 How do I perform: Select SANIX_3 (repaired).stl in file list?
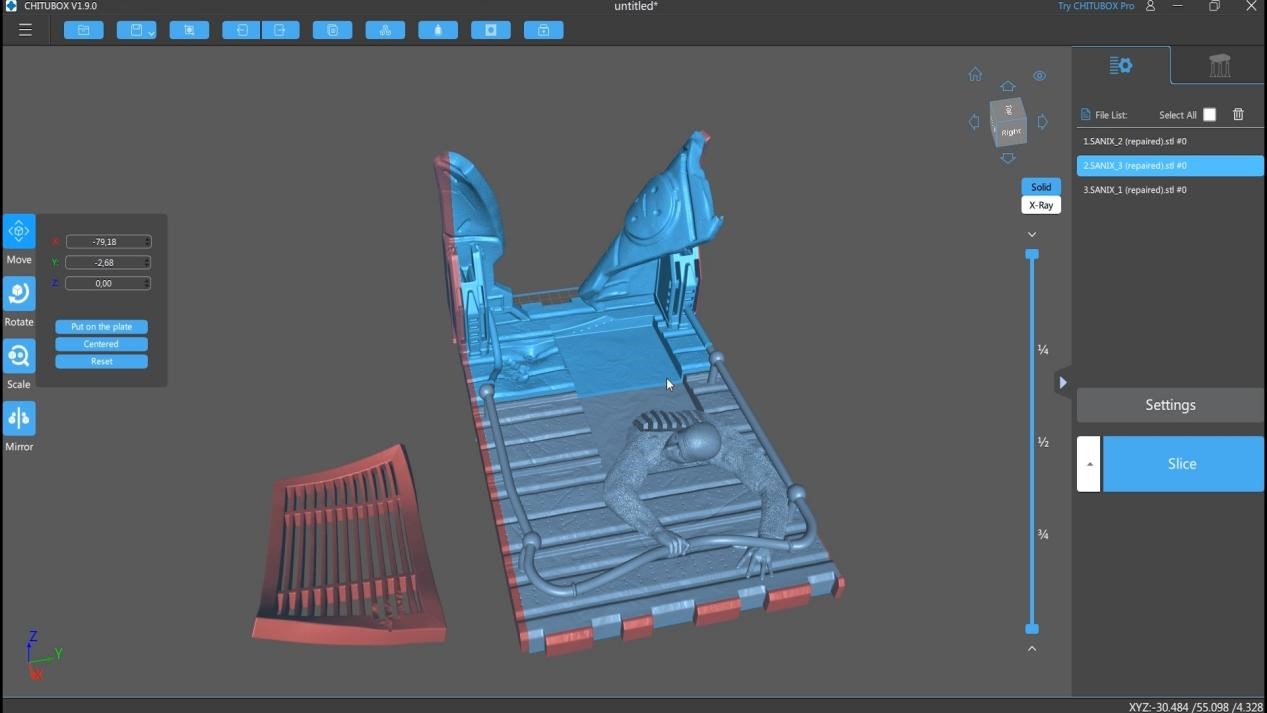click(1170, 165)
